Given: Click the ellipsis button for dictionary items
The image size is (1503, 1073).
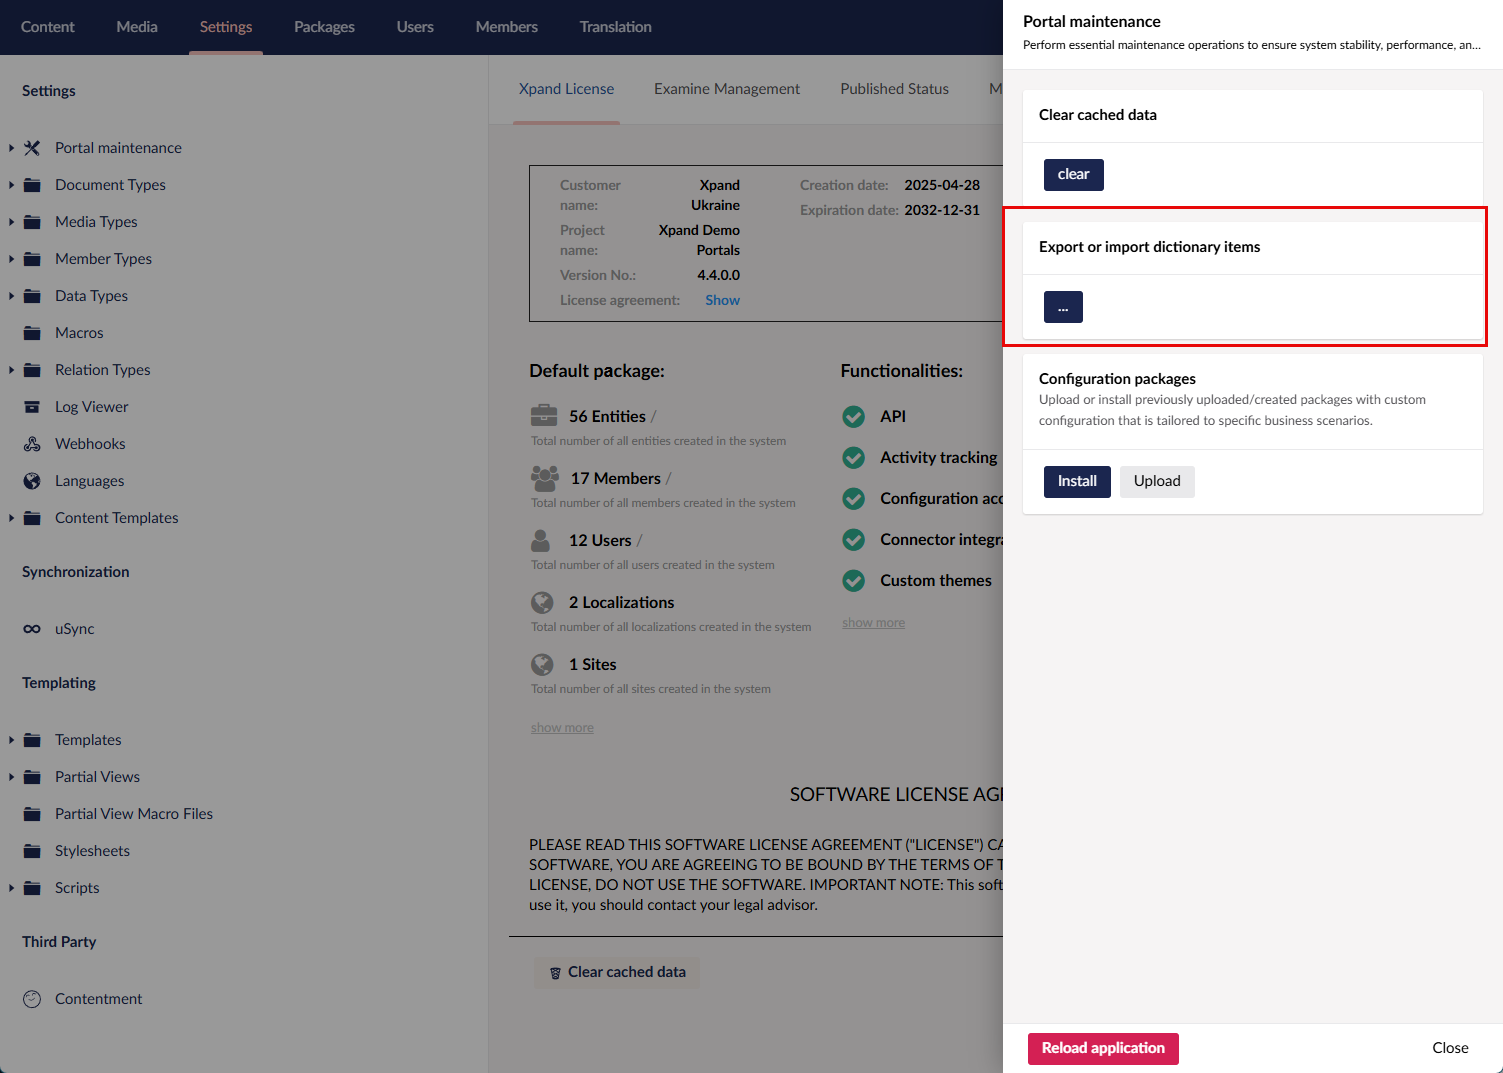Looking at the screenshot, I should click(x=1063, y=307).
